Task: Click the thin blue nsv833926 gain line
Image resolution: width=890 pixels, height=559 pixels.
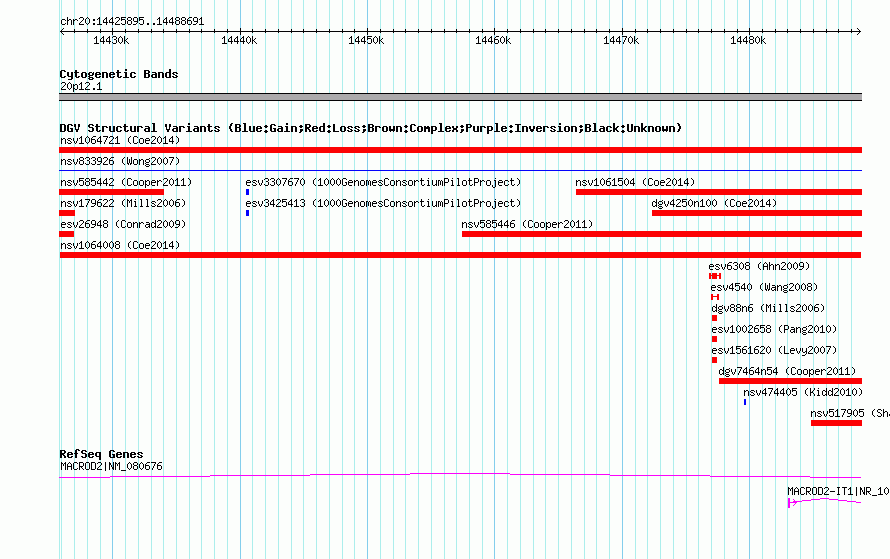Action: point(460,170)
